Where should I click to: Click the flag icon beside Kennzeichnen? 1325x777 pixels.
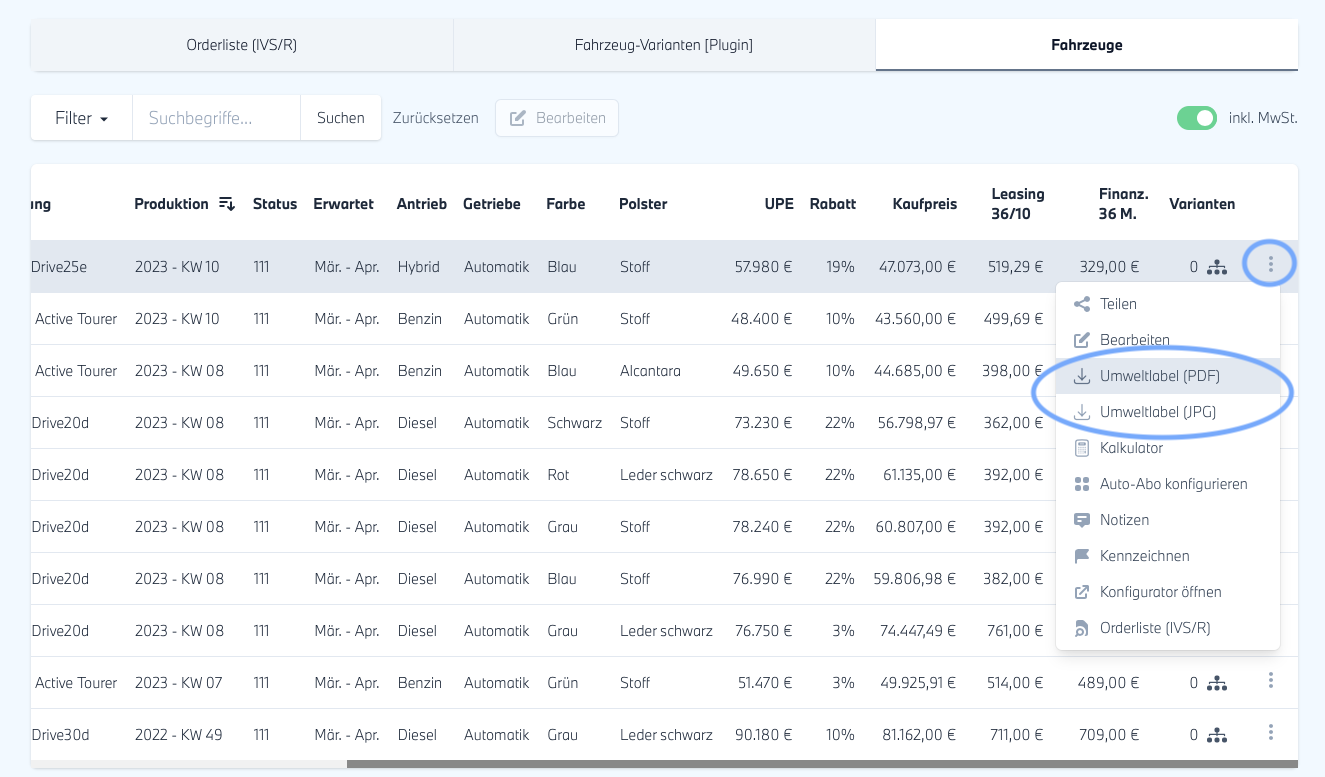(x=1081, y=556)
